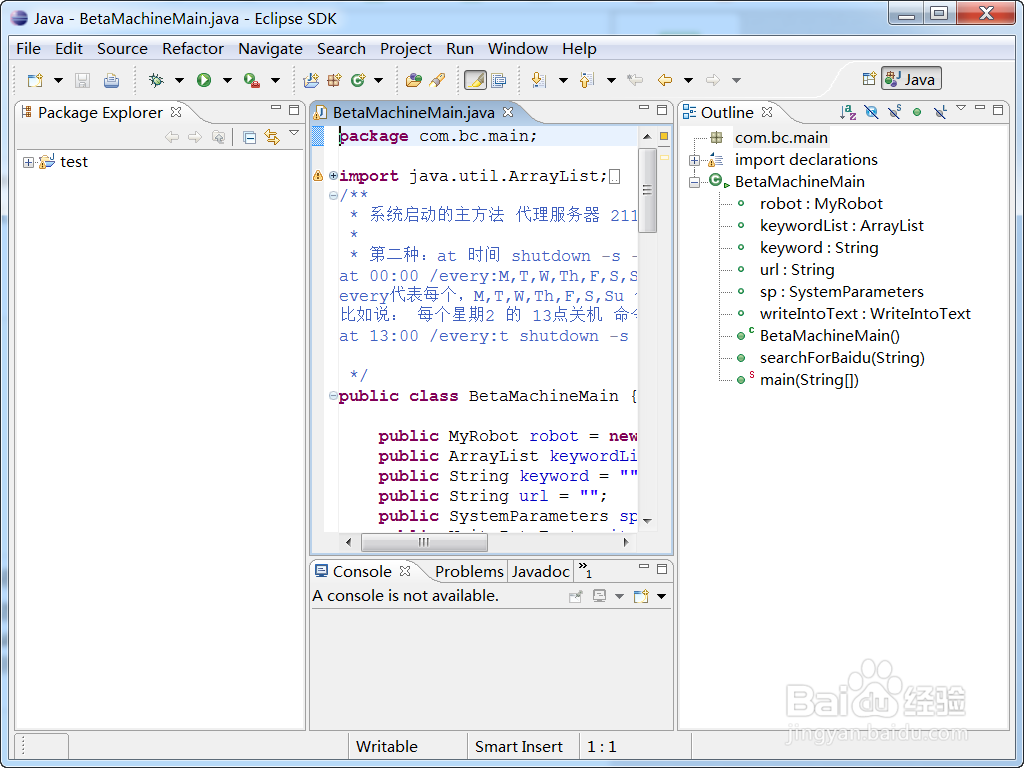Toggle Link with Editor in Package Explorer
The image size is (1024, 768).
click(x=272, y=137)
